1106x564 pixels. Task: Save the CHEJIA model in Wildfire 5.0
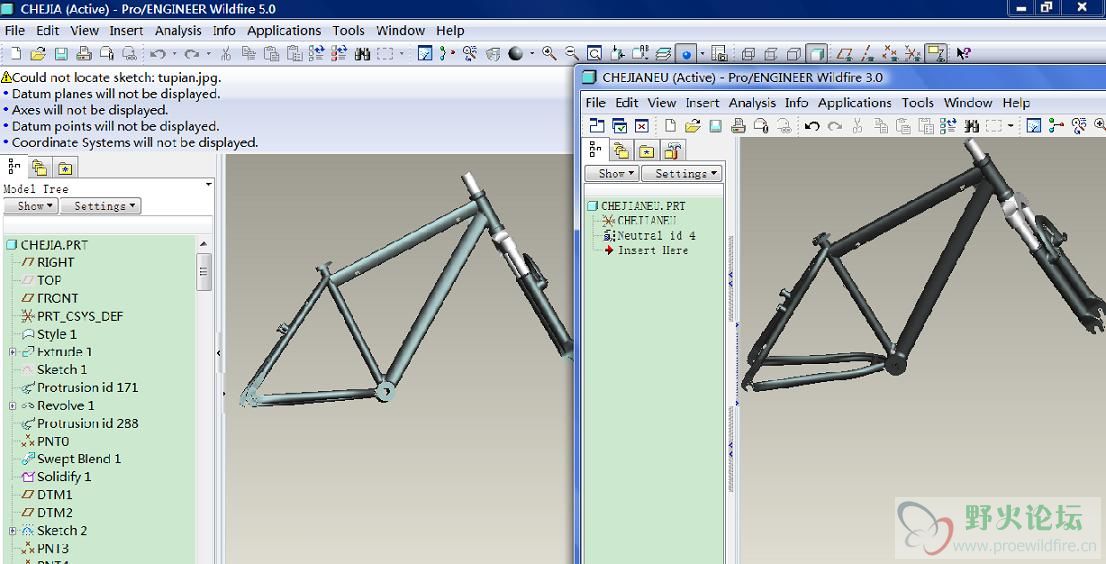pos(61,54)
